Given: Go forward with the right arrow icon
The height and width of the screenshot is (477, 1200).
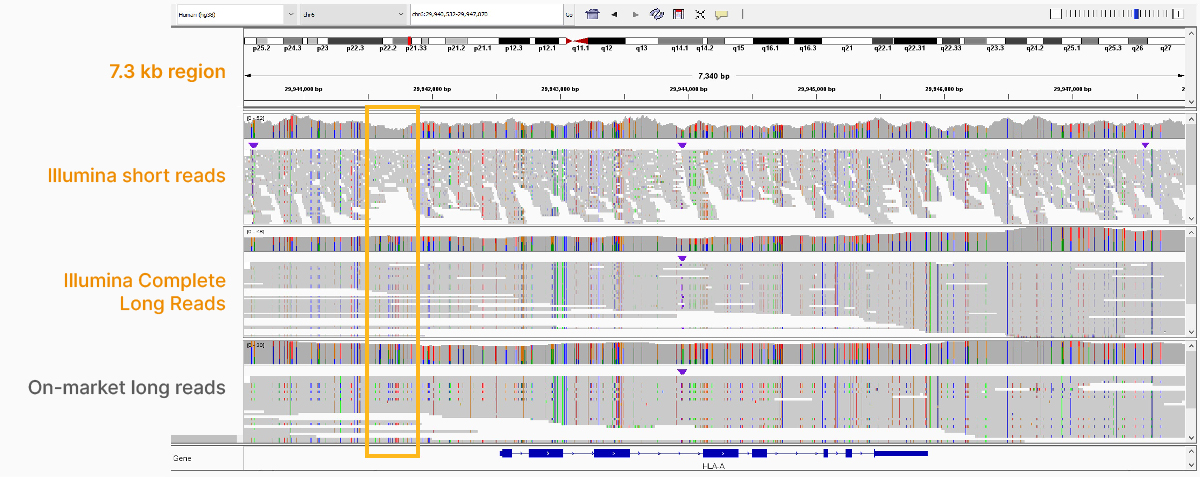Looking at the screenshot, I should pyautogui.click(x=634, y=15).
